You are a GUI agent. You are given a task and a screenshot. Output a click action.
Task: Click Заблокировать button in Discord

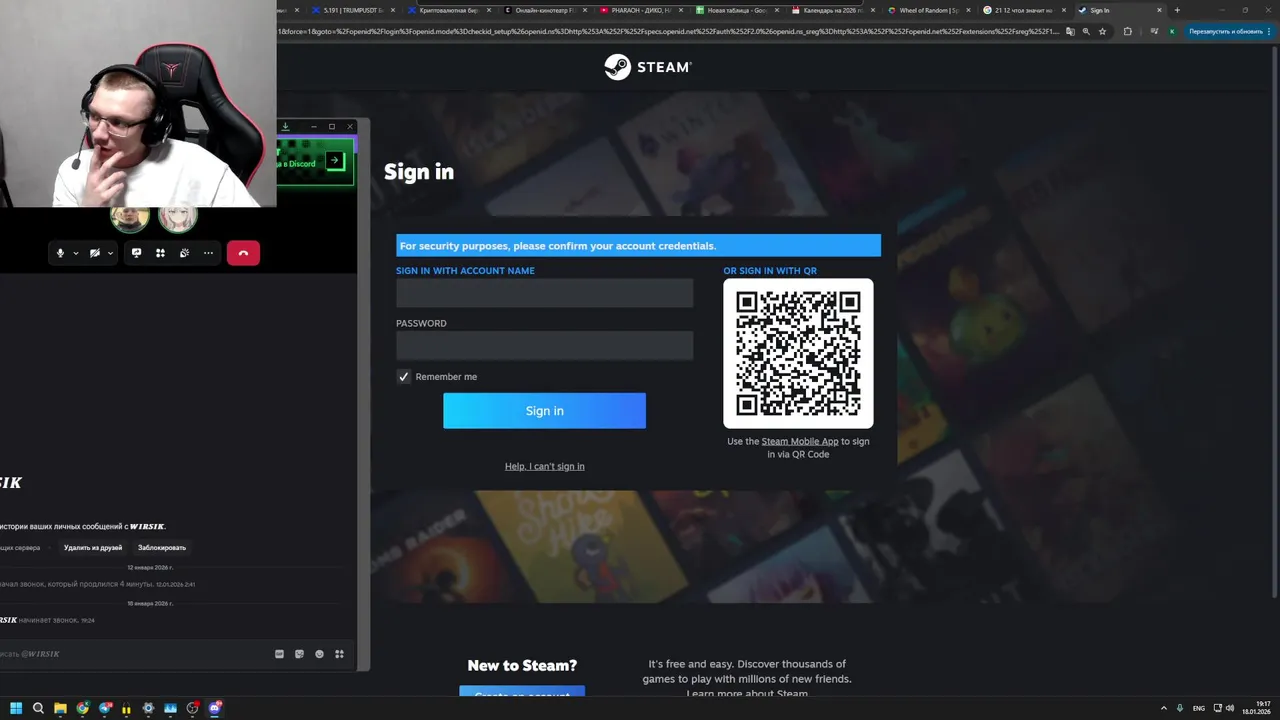[162, 547]
